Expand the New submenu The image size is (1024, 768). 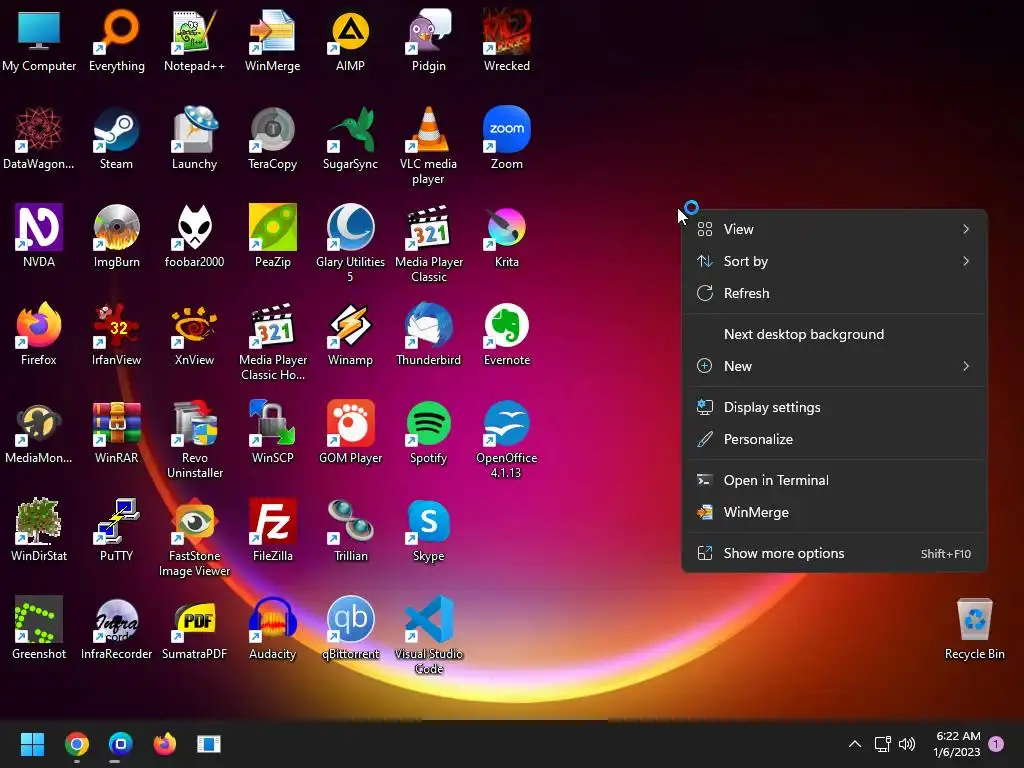[834, 366]
